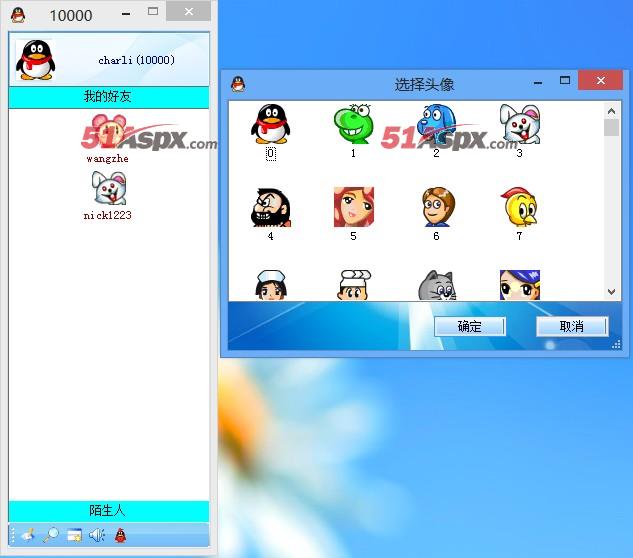Click scroll down arrow in avatar list
The image size is (633, 558).
click(x=612, y=292)
